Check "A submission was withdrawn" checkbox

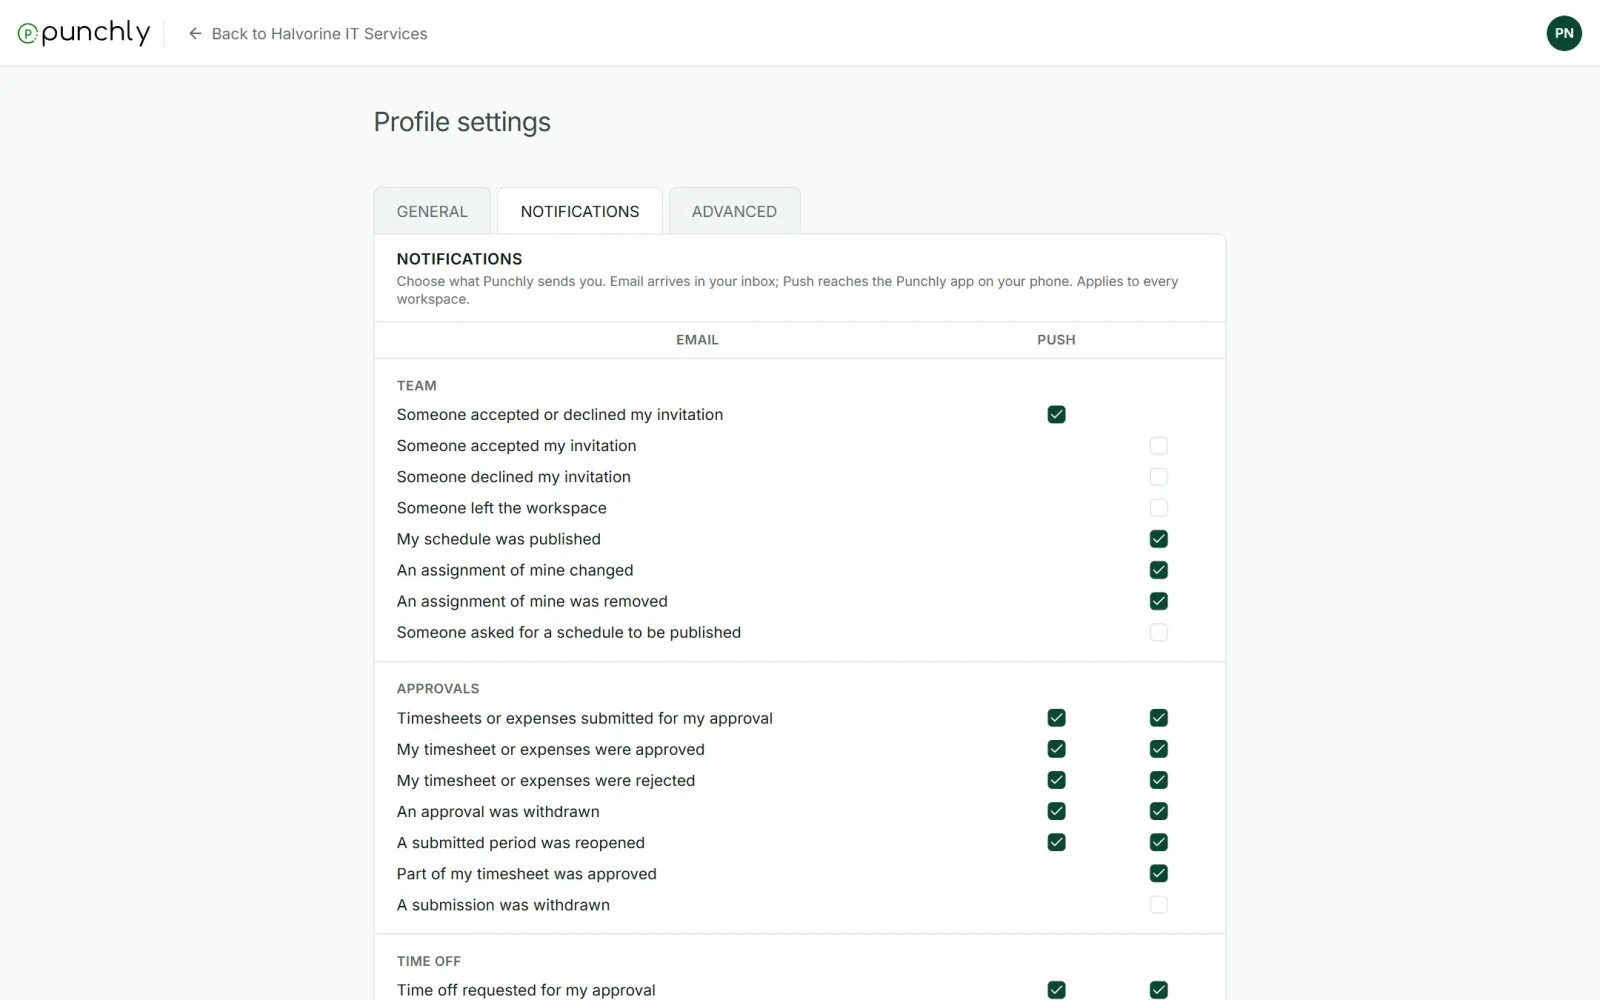tap(1158, 904)
